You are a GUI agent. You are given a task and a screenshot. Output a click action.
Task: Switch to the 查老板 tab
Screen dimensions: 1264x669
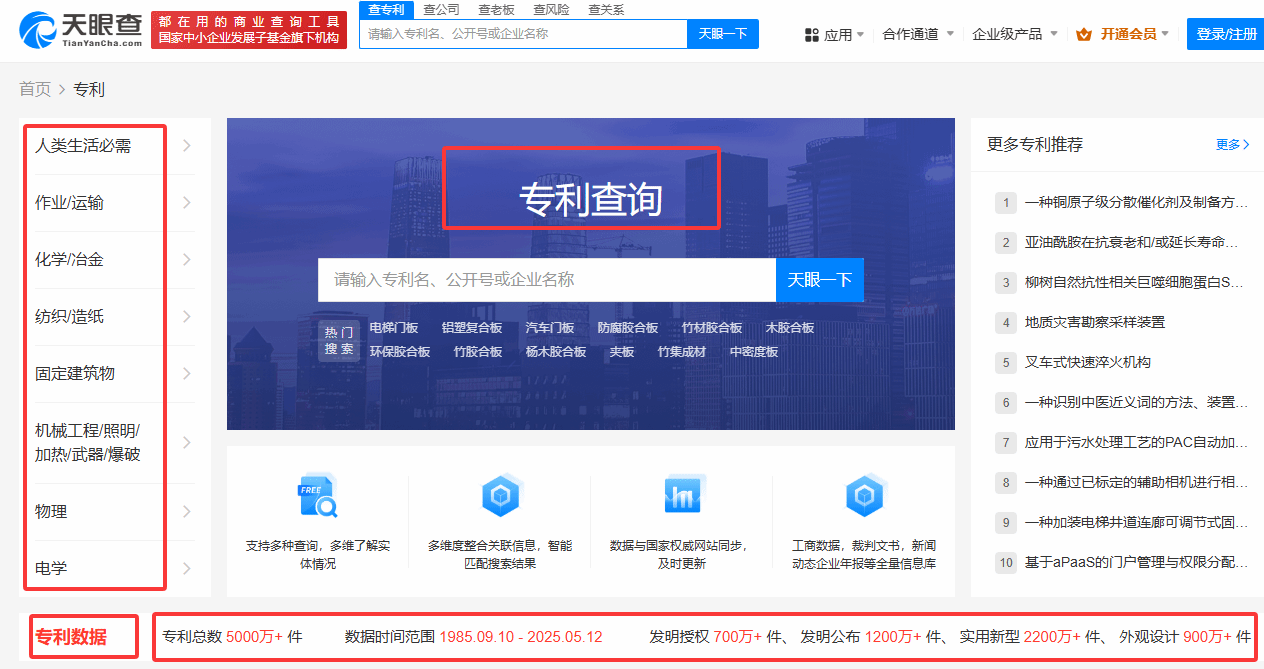[496, 9]
